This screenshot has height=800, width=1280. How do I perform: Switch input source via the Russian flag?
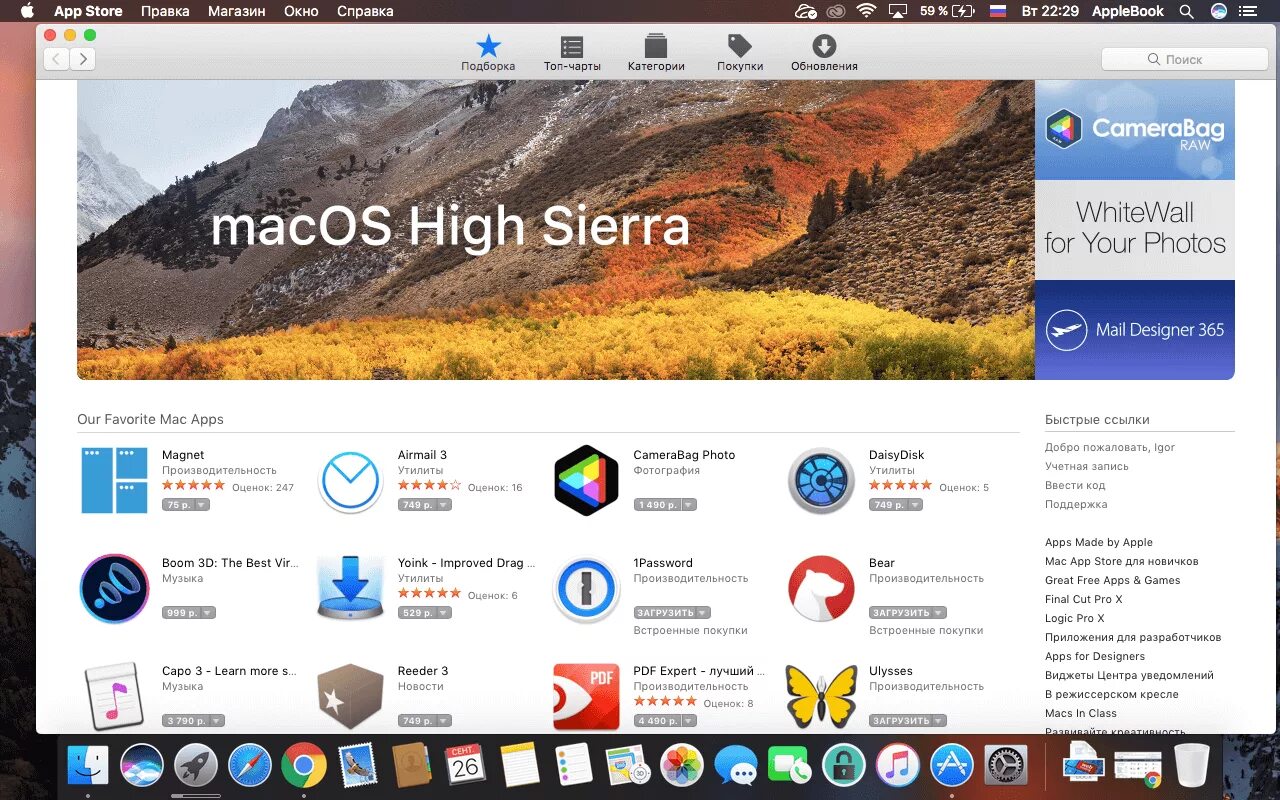coord(997,11)
